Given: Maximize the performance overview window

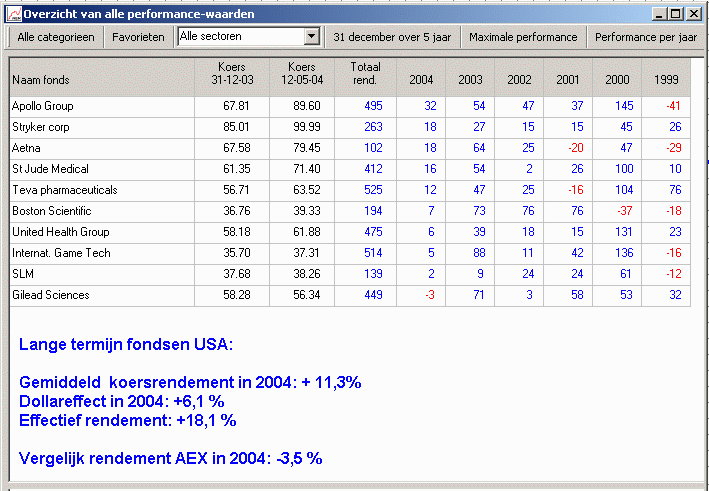Looking at the screenshot, I should tap(677, 14).
